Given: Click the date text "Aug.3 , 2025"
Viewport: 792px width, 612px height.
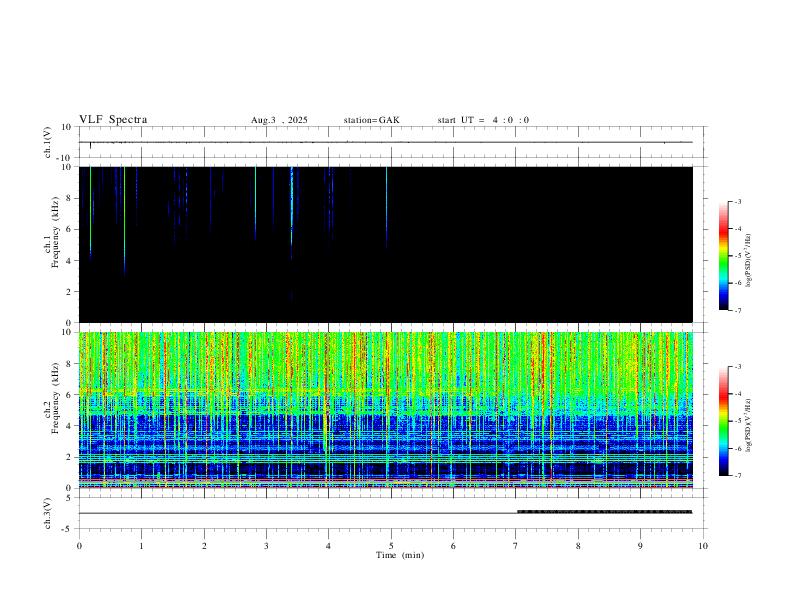Looking at the screenshot, I should (279, 120).
